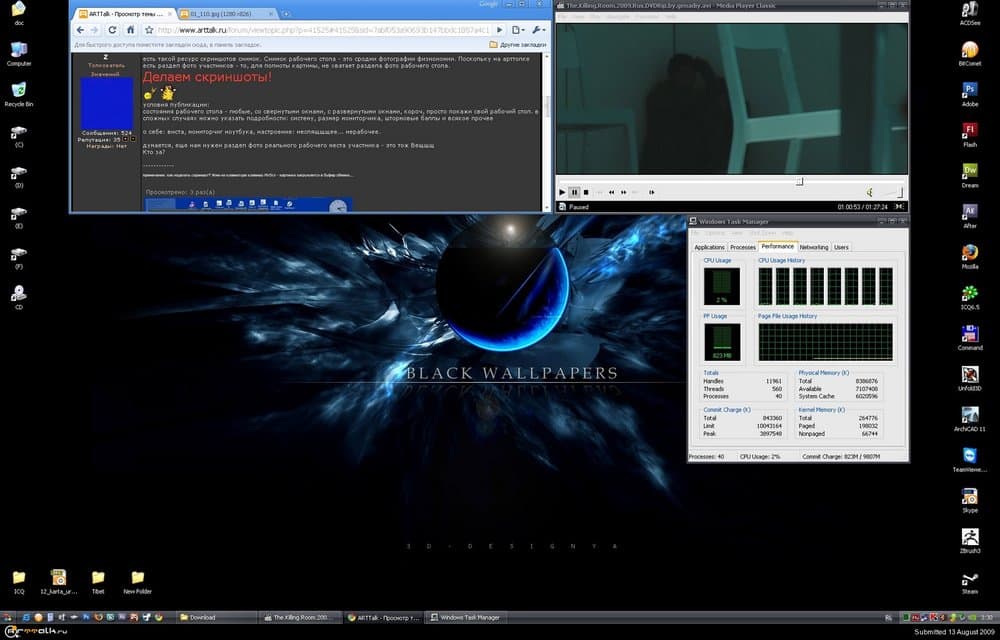Open the Skype desktop shortcut

tap(969, 501)
